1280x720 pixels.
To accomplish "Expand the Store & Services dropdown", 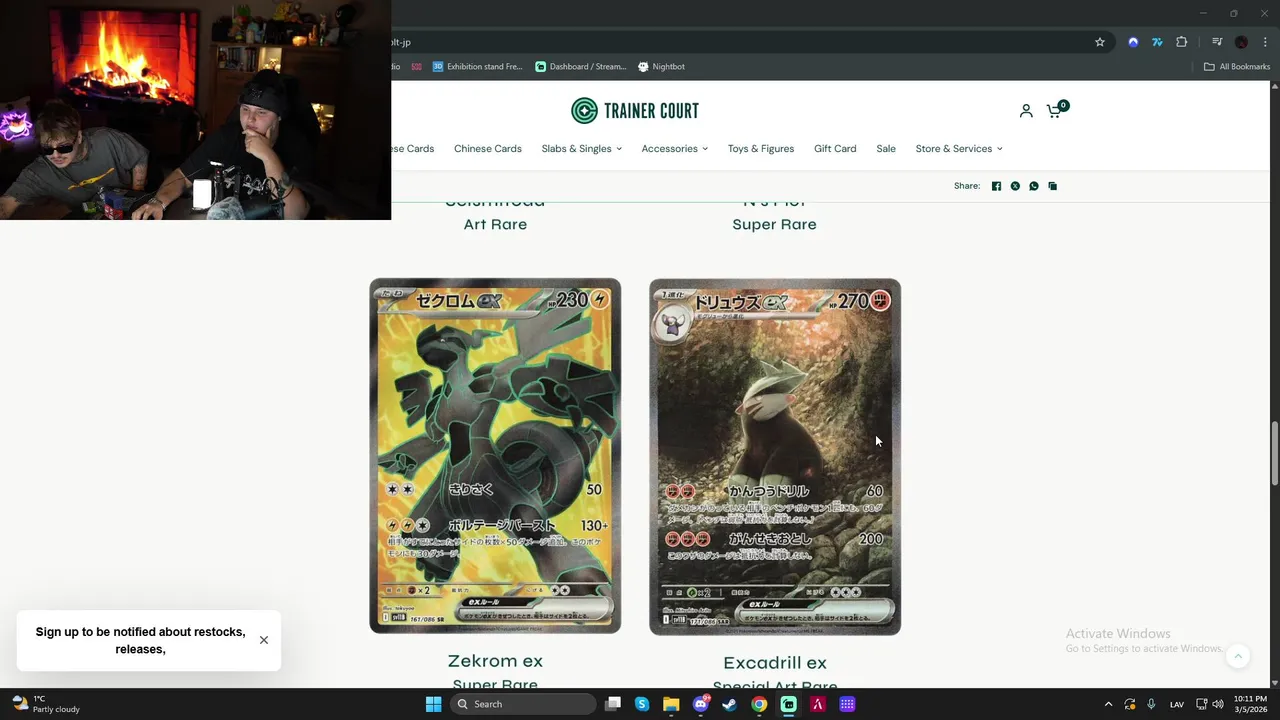I will click(x=959, y=149).
